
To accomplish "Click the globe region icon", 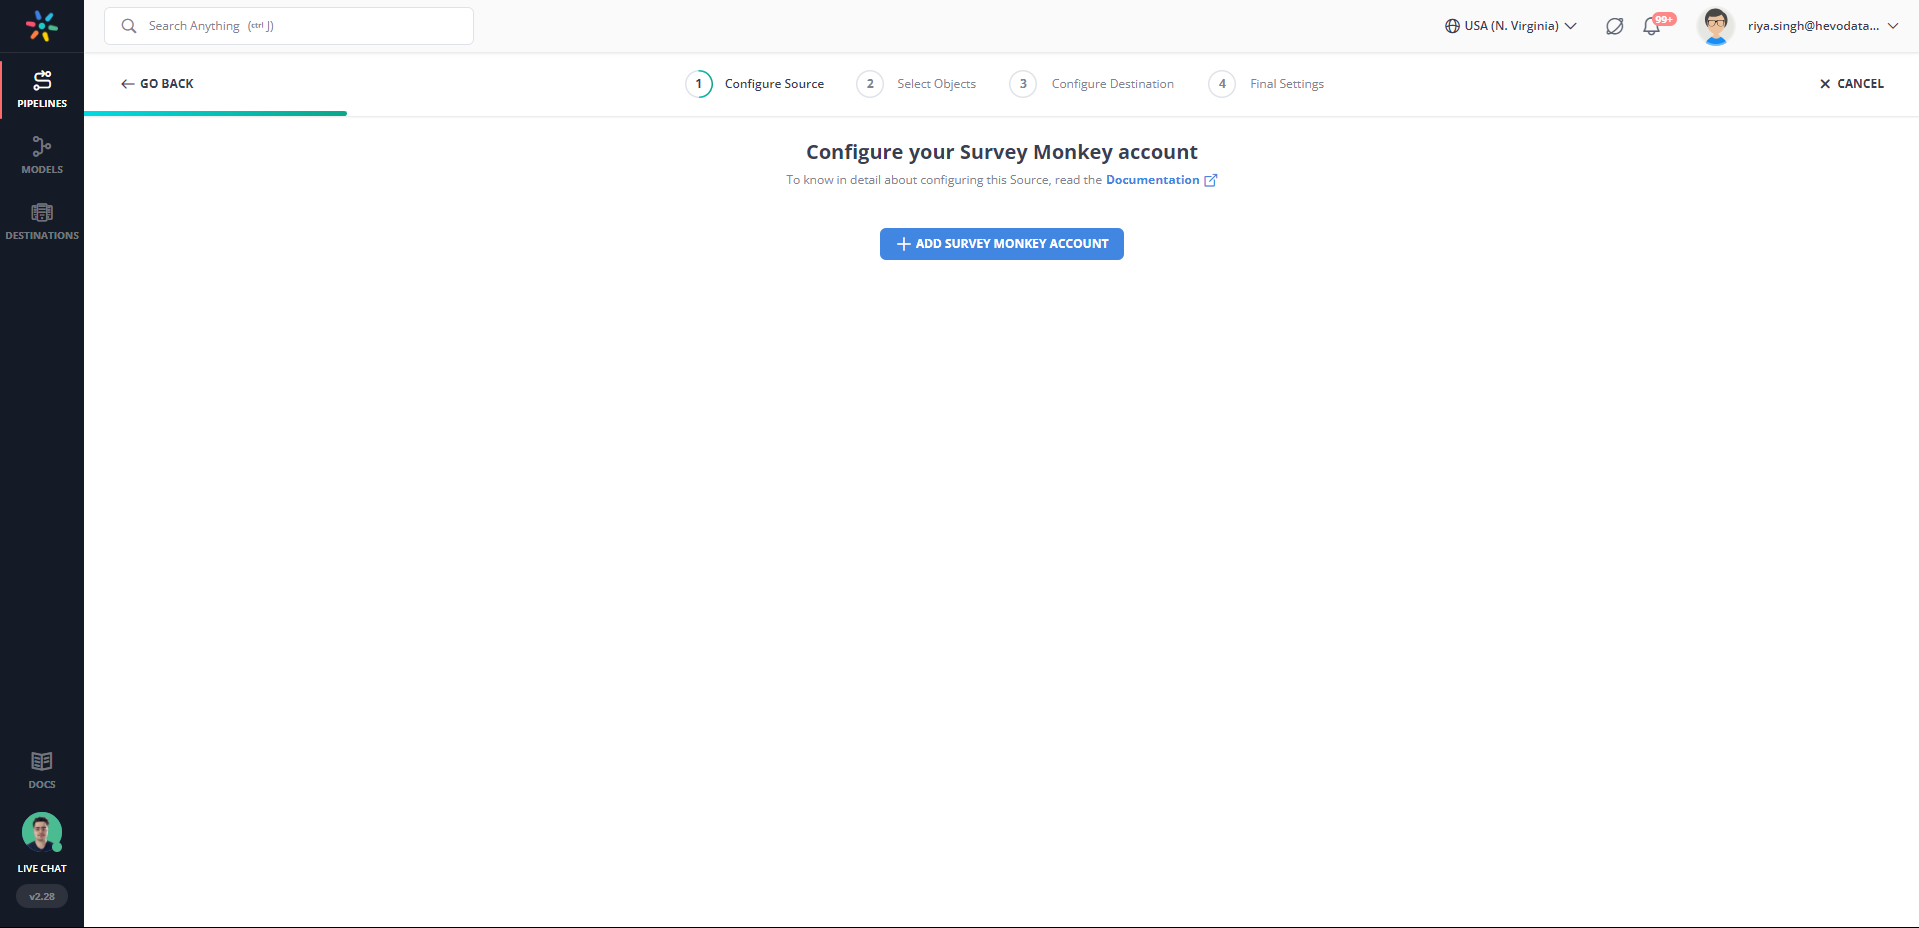I will (x=1452, y=26).
